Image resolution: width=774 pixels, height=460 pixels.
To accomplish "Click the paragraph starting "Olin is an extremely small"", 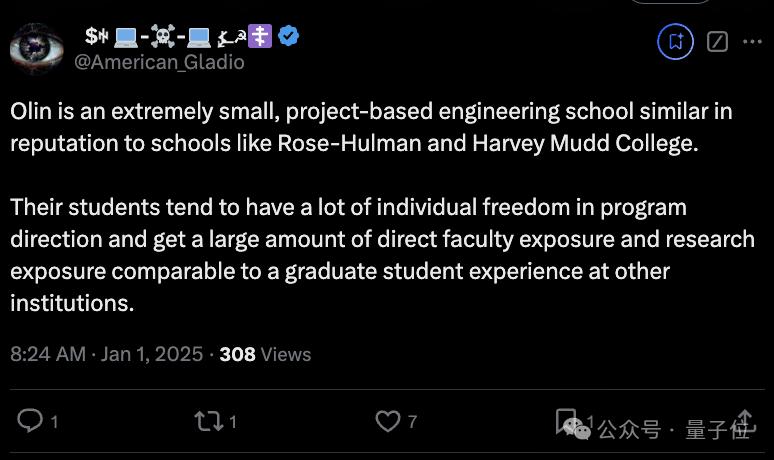I will [x=371, y=127].
